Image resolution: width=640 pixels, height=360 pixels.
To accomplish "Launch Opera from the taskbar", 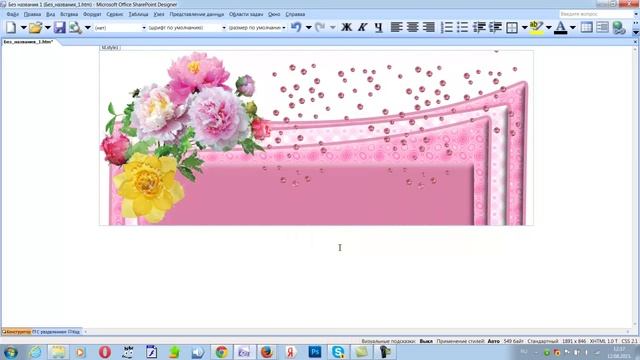I will tap(104, 352).
